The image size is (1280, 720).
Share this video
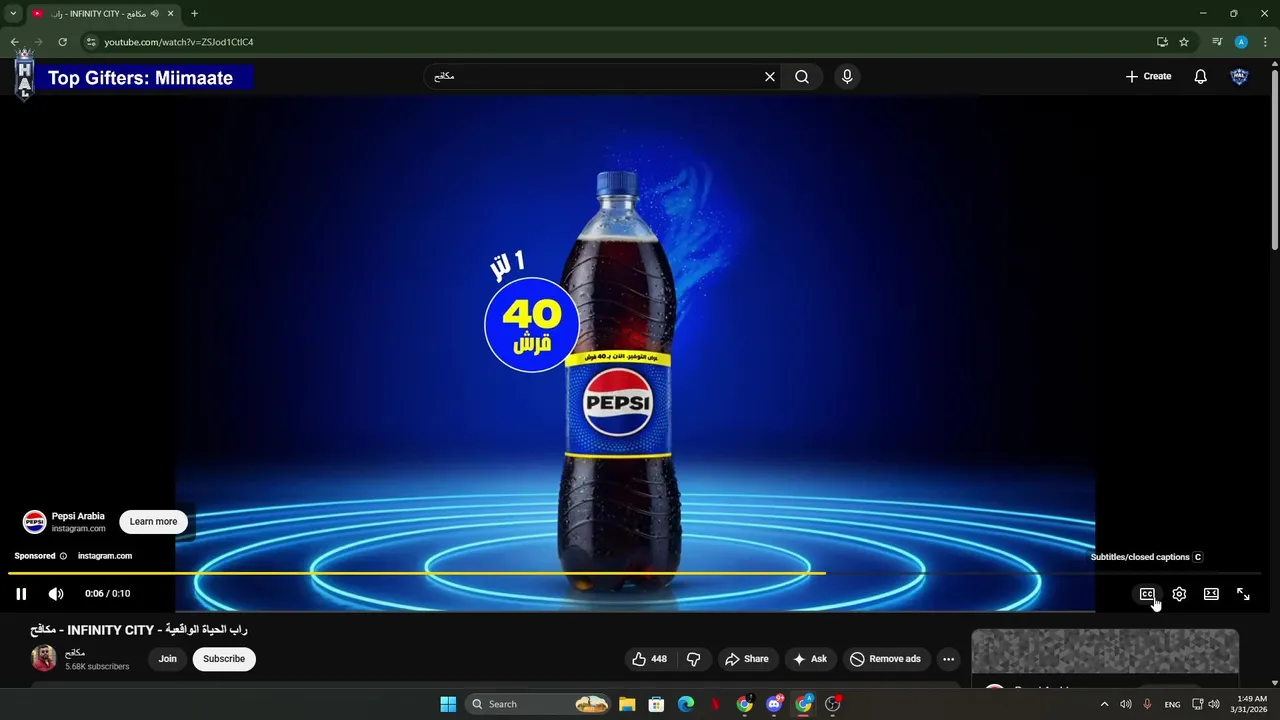747,659
